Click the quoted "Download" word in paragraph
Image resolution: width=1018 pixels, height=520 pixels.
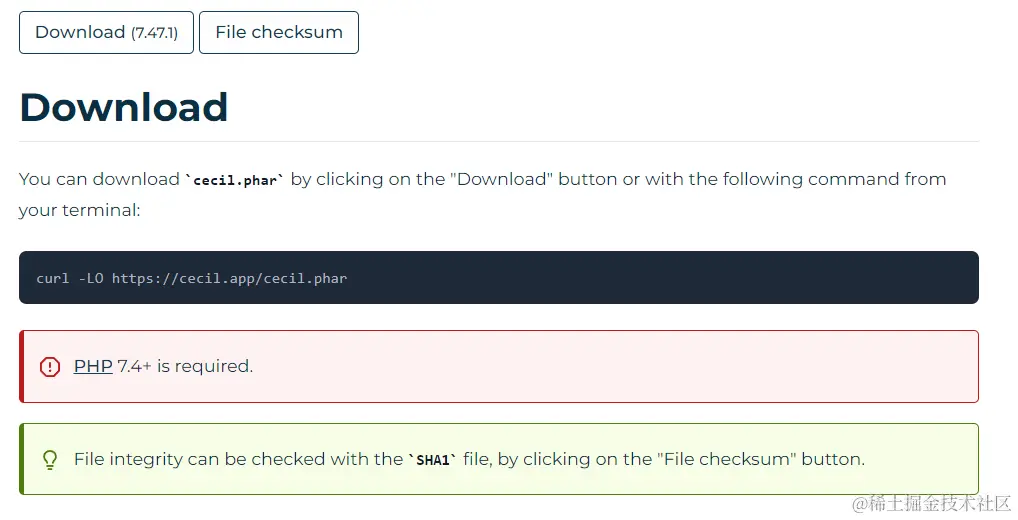[504, 179]
